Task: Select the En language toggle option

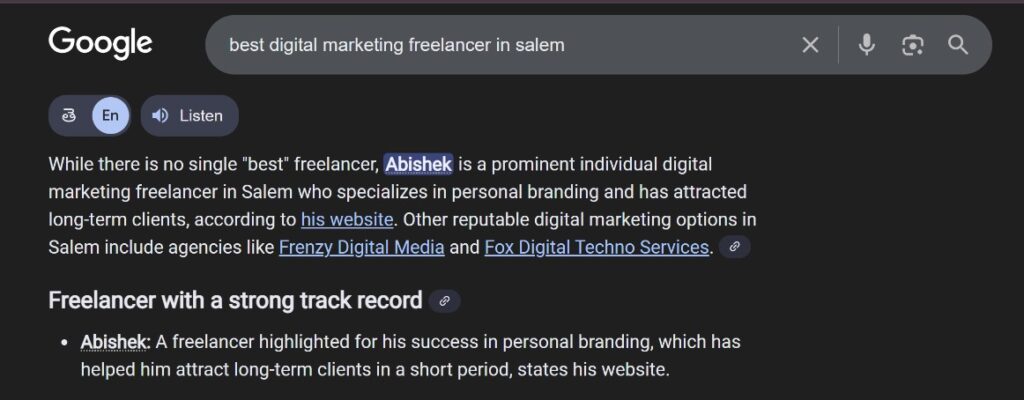Action: coord(110,116)
